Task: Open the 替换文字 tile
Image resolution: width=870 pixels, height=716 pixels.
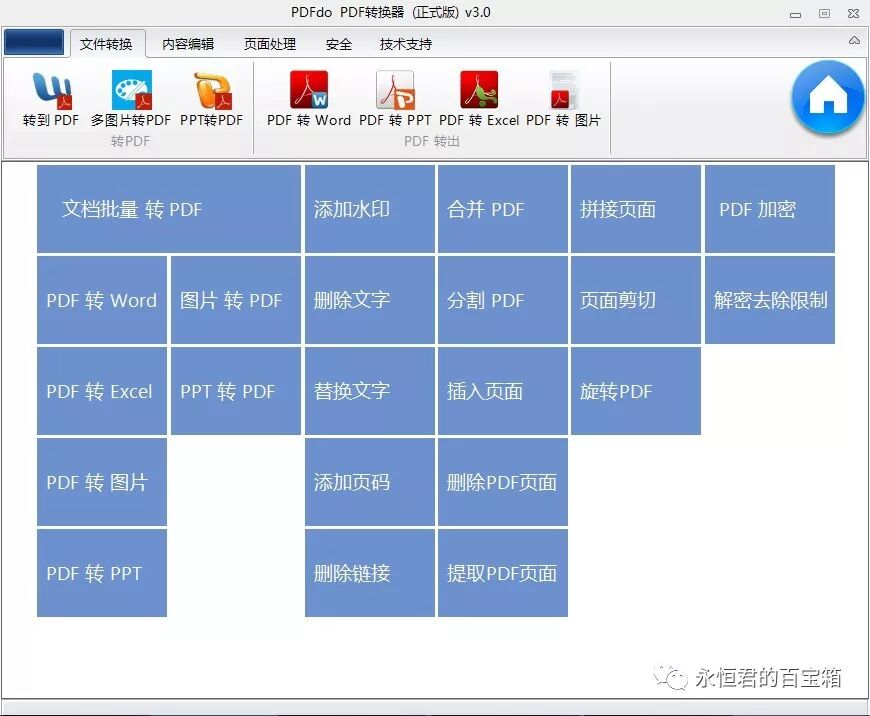Action: [x=370, y=391]
